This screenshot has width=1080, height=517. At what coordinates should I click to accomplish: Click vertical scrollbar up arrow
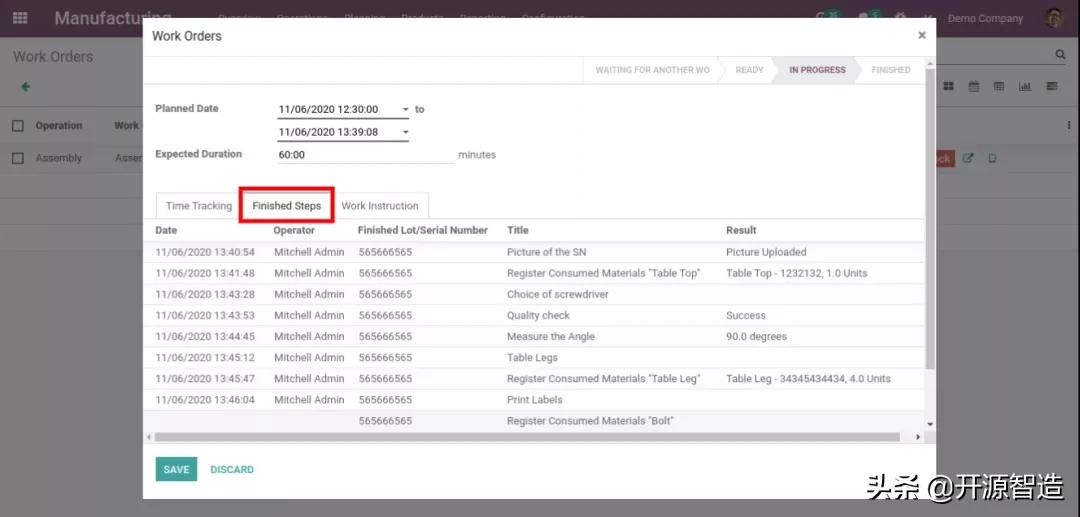pos(931,63)
